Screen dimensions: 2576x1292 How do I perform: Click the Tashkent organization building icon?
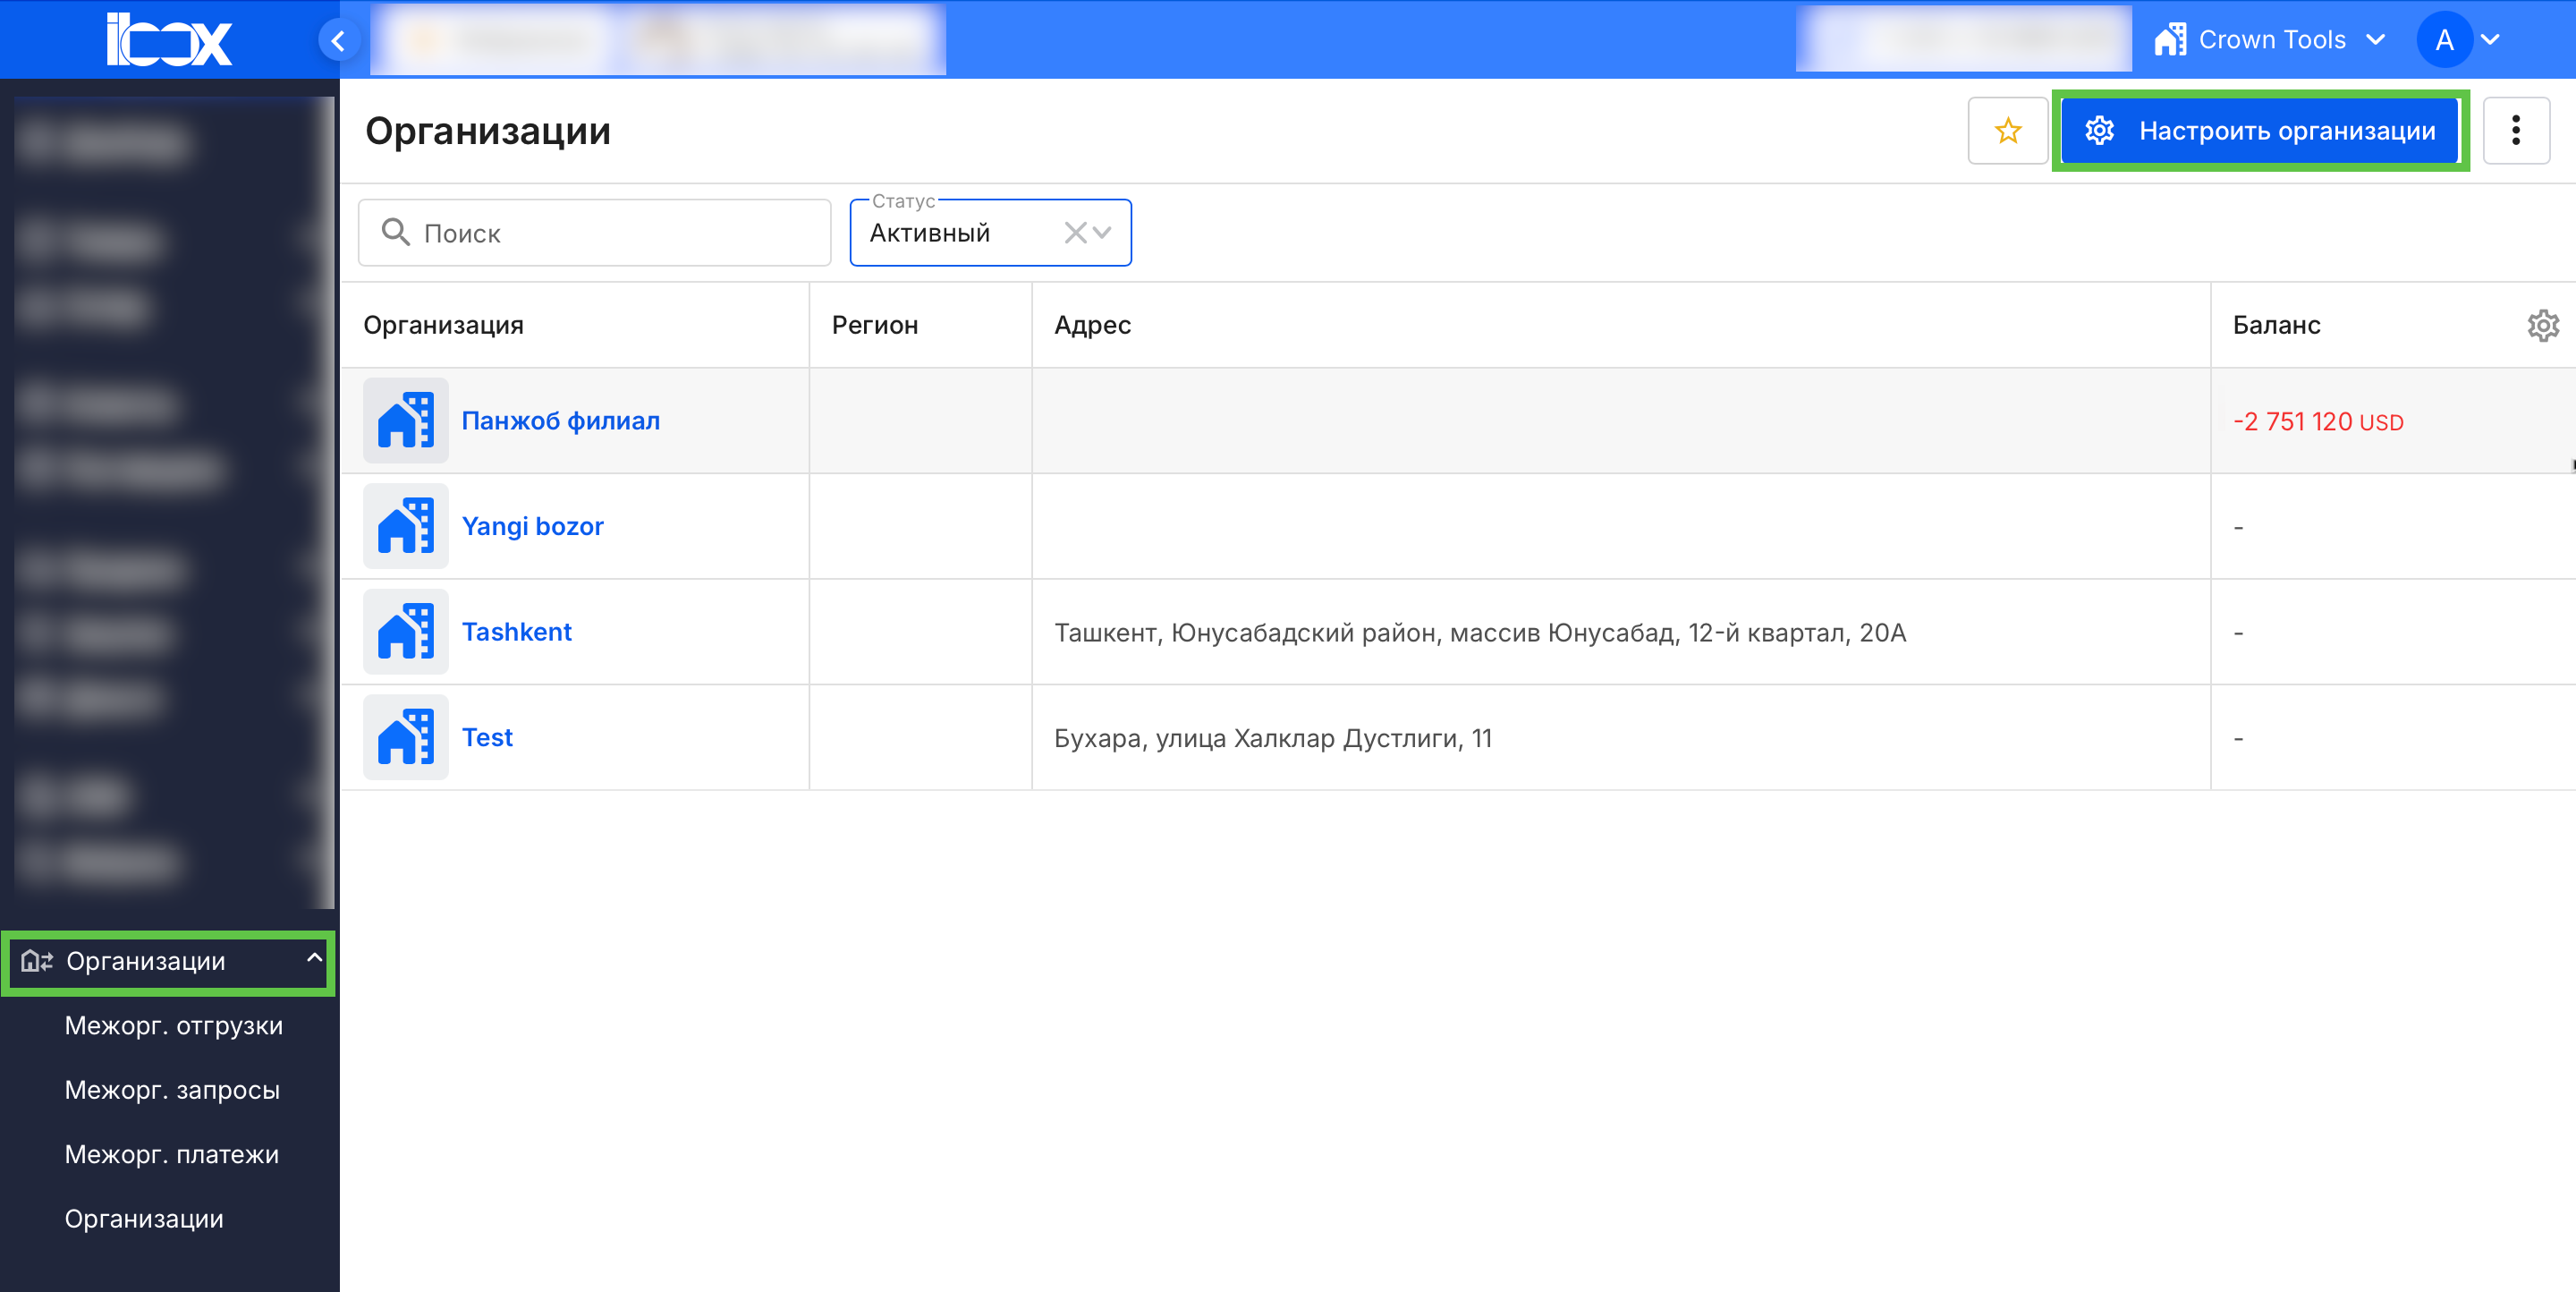pos(405,631)
